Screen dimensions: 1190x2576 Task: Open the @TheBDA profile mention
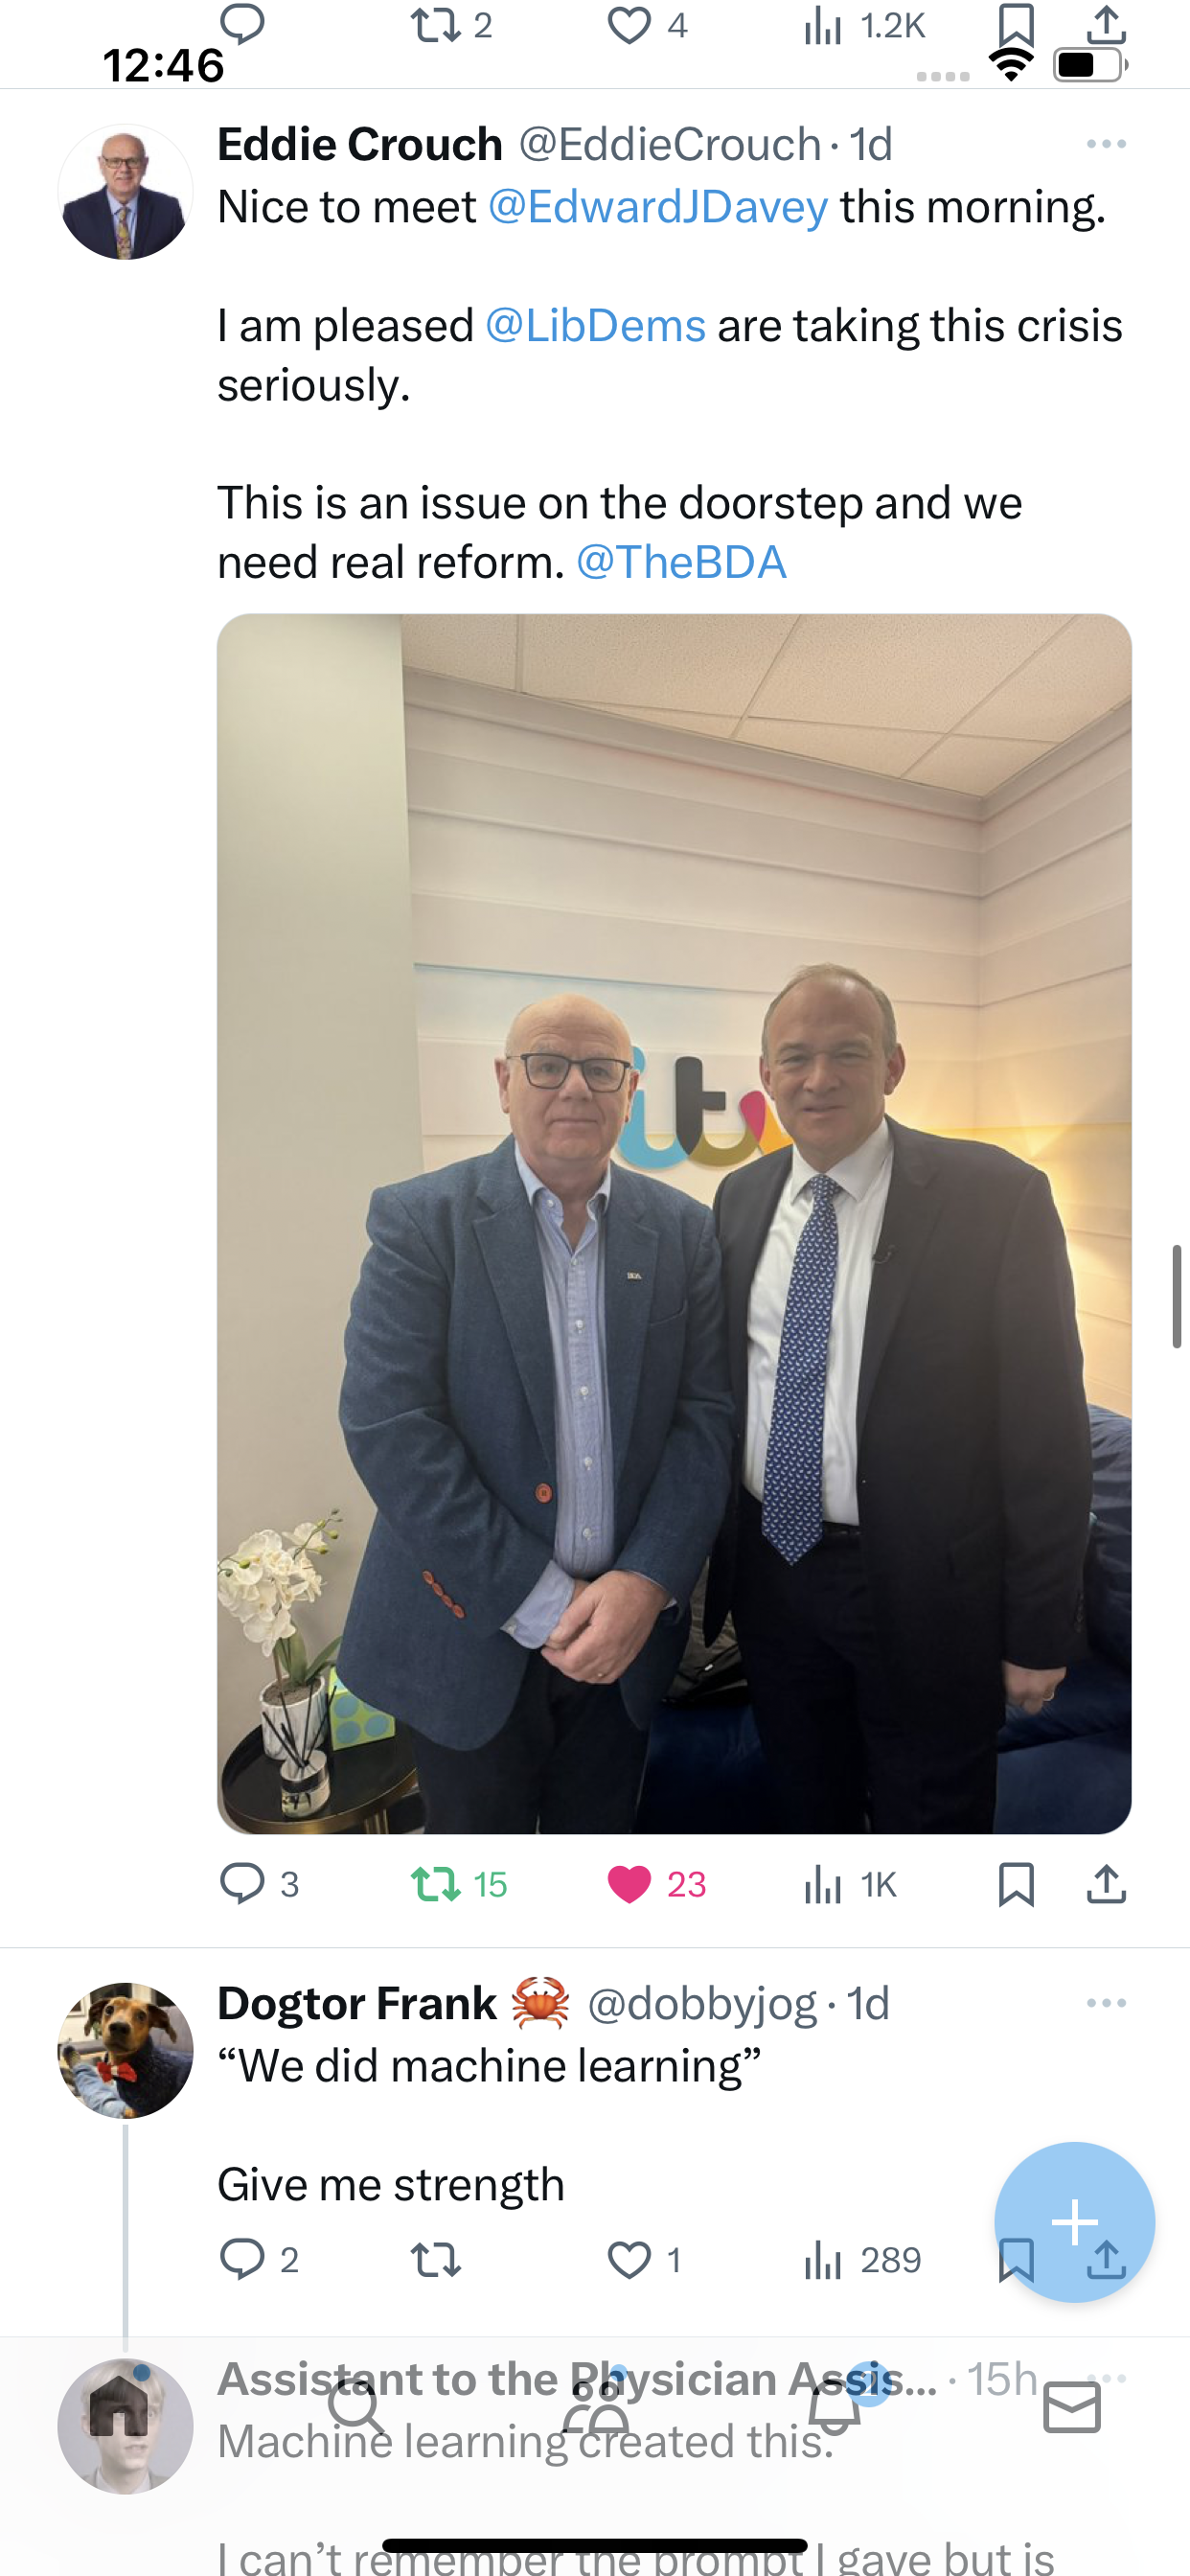682,562
